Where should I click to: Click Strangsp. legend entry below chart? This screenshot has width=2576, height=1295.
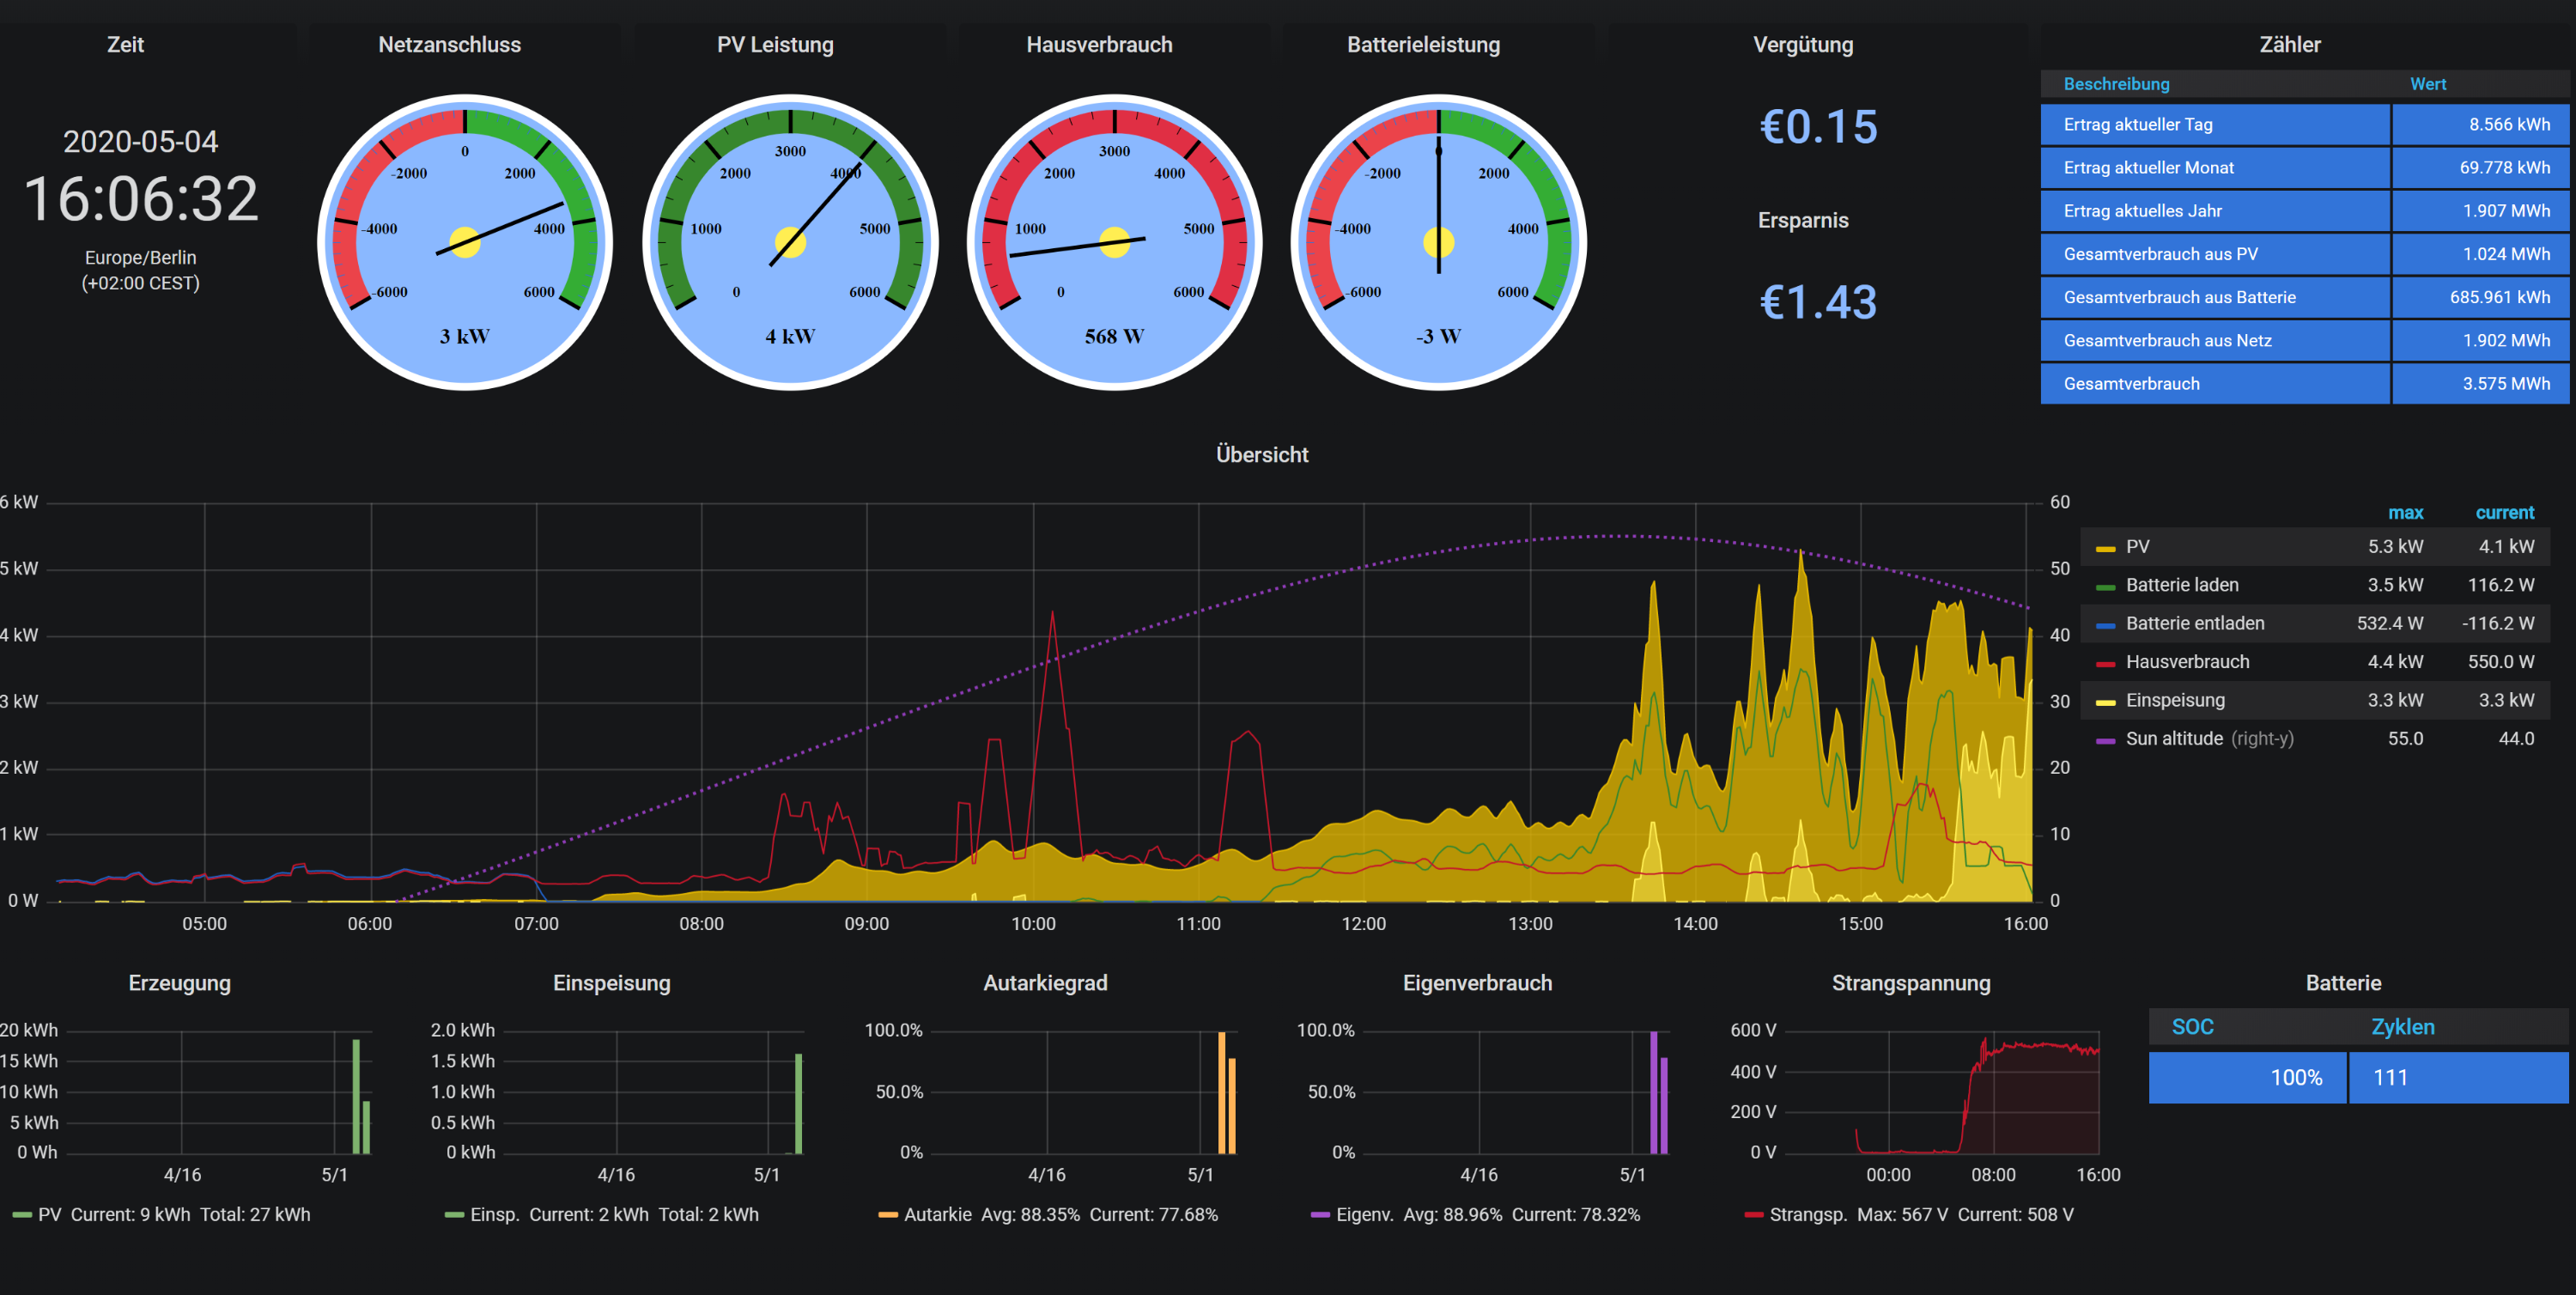pyautogui.click(x=1807, y=1214)
